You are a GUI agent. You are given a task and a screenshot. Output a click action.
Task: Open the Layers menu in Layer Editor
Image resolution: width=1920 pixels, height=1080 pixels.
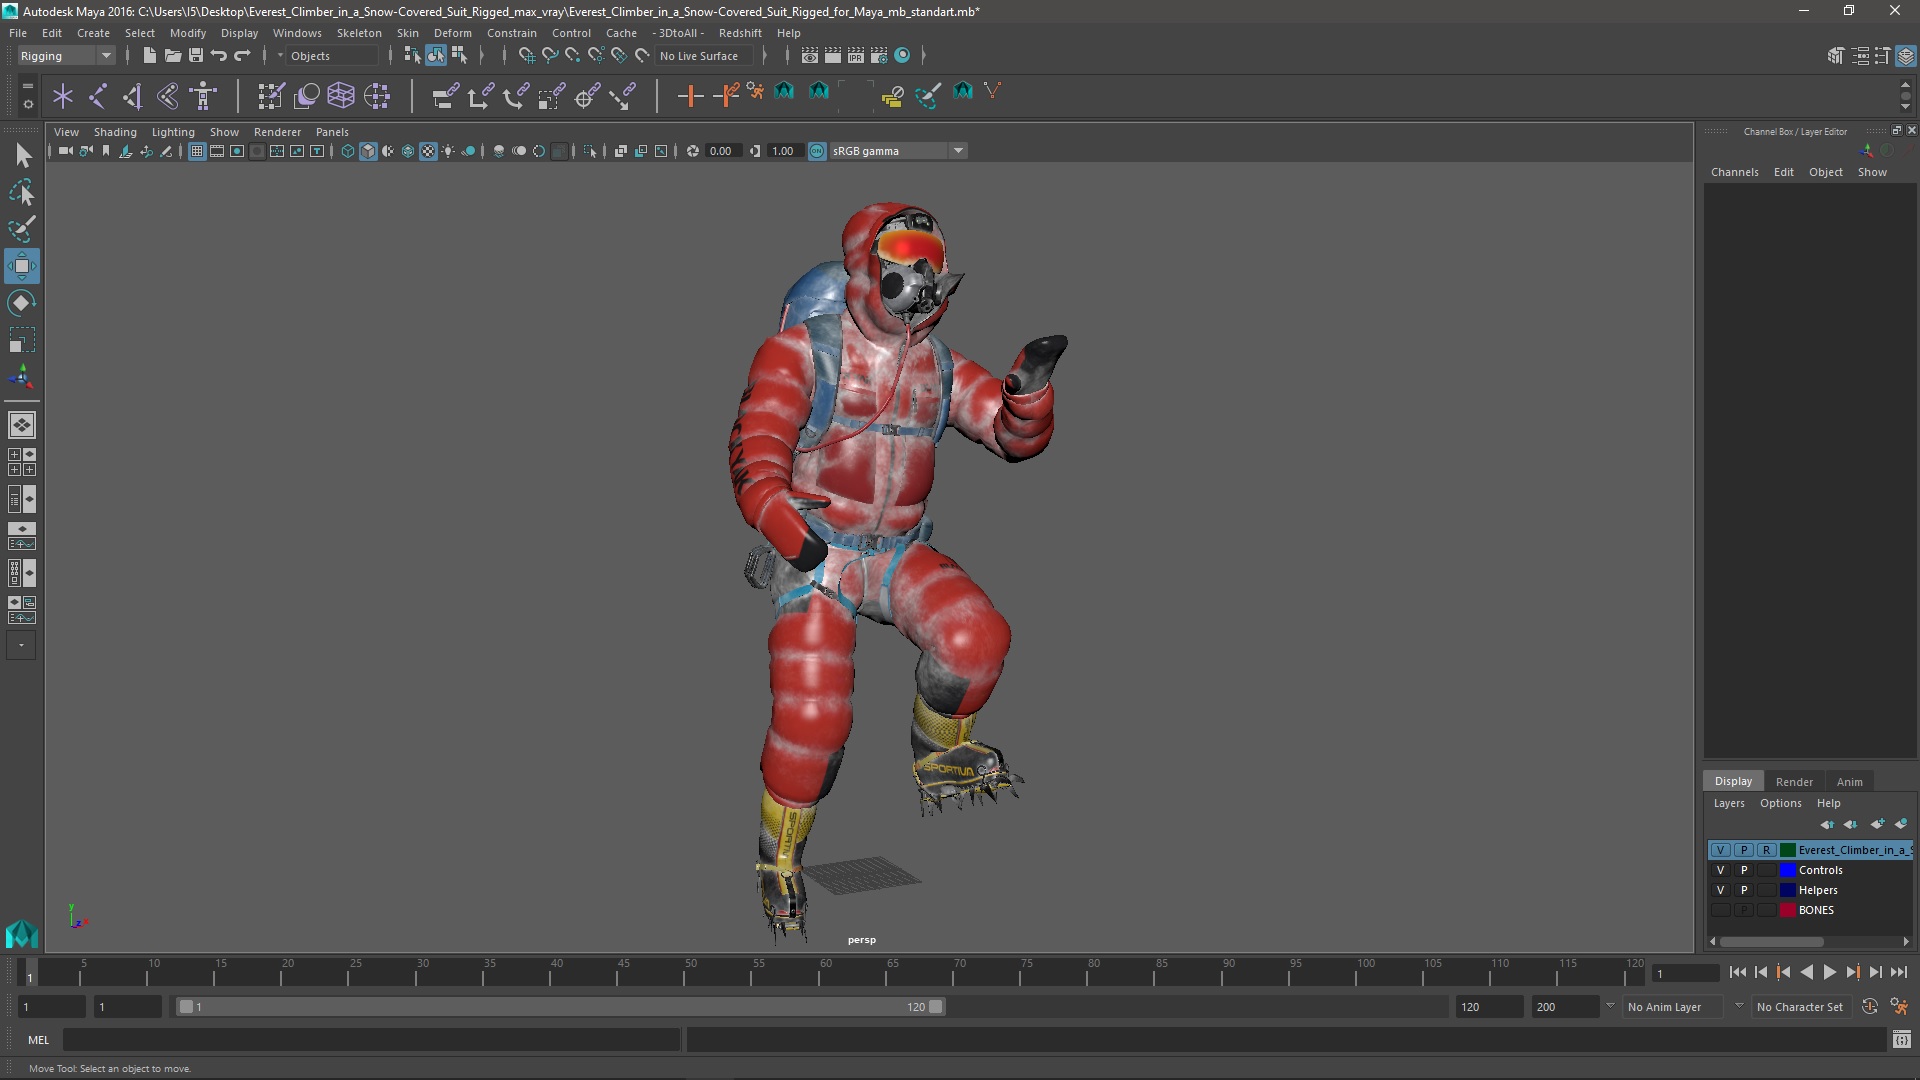(1728, 803)
